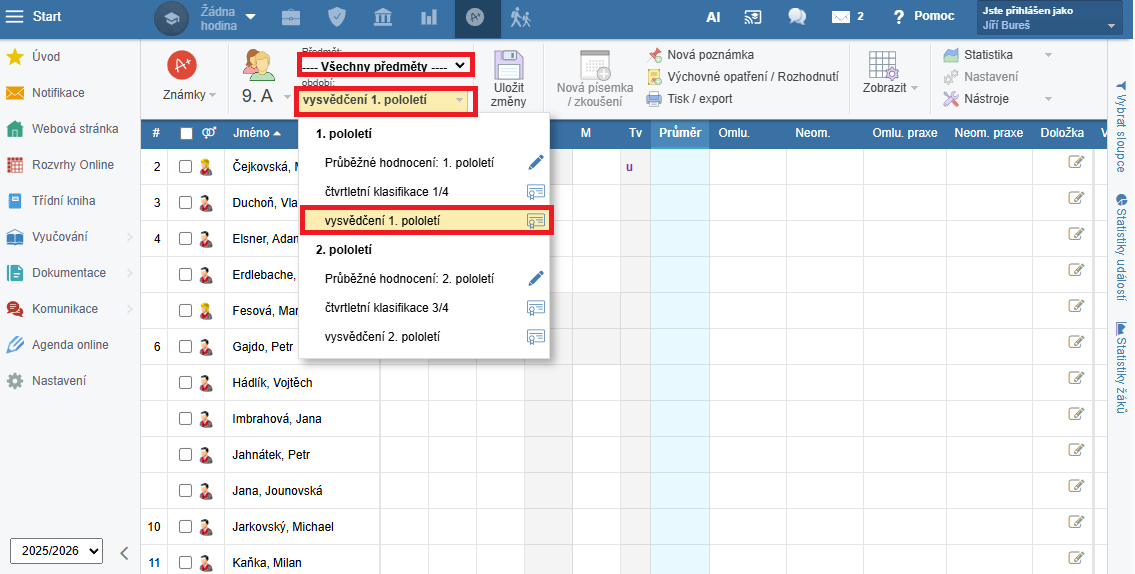Open Třídní kniha in sidebar
Image resolution: width=1135 pixels, height=574 pixels.
coord(63,201)
